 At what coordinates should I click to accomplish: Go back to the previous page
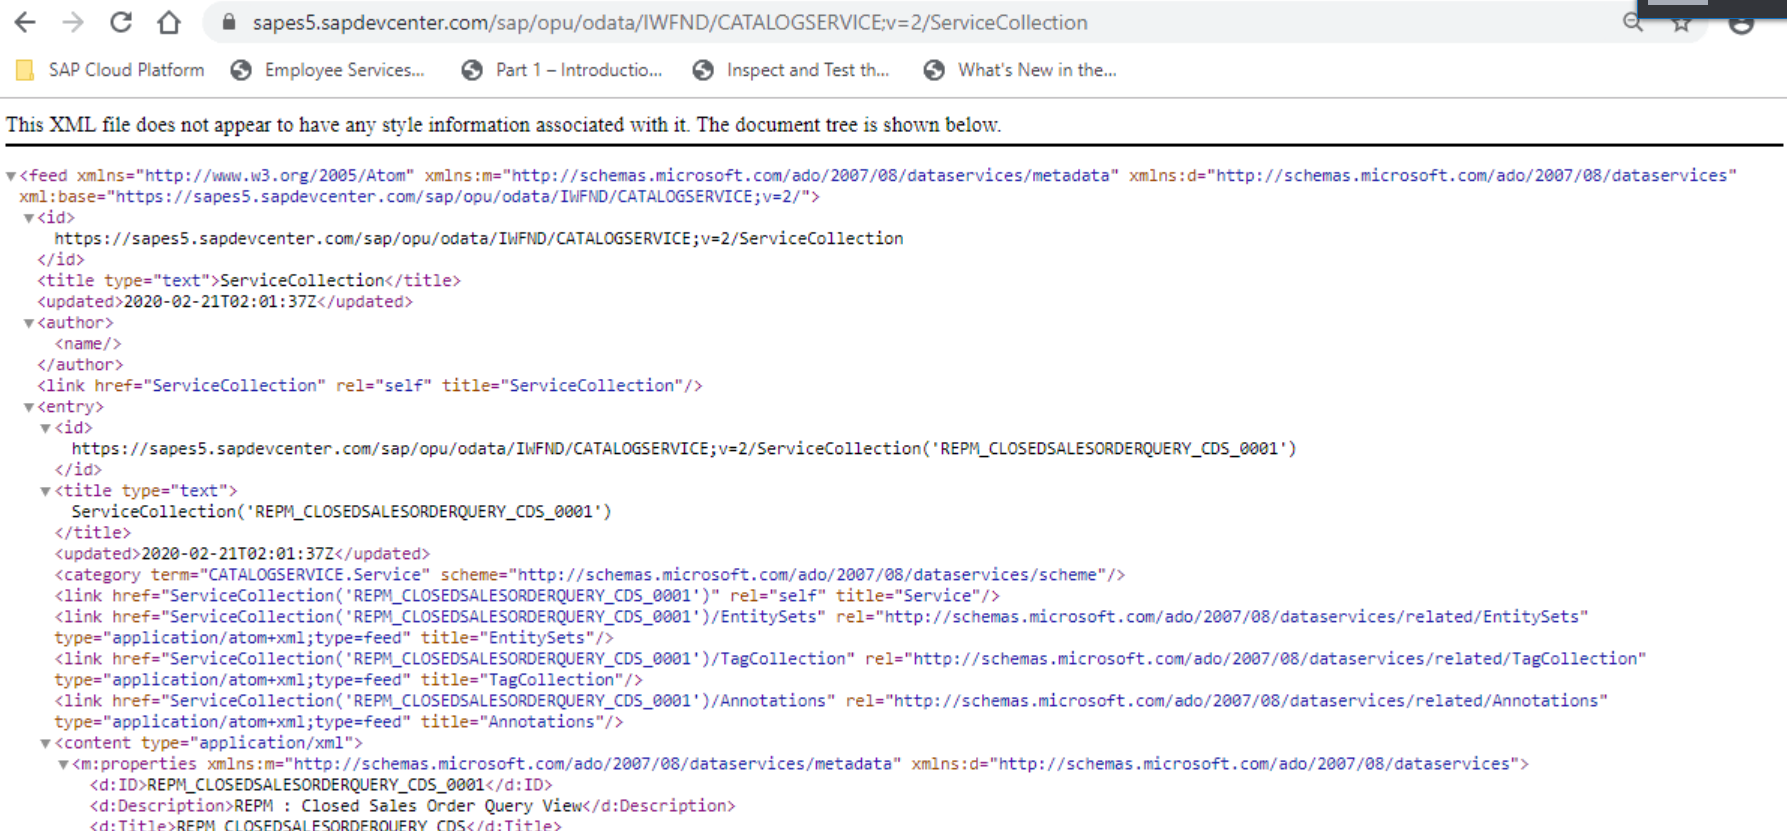(x=25, y=22)
